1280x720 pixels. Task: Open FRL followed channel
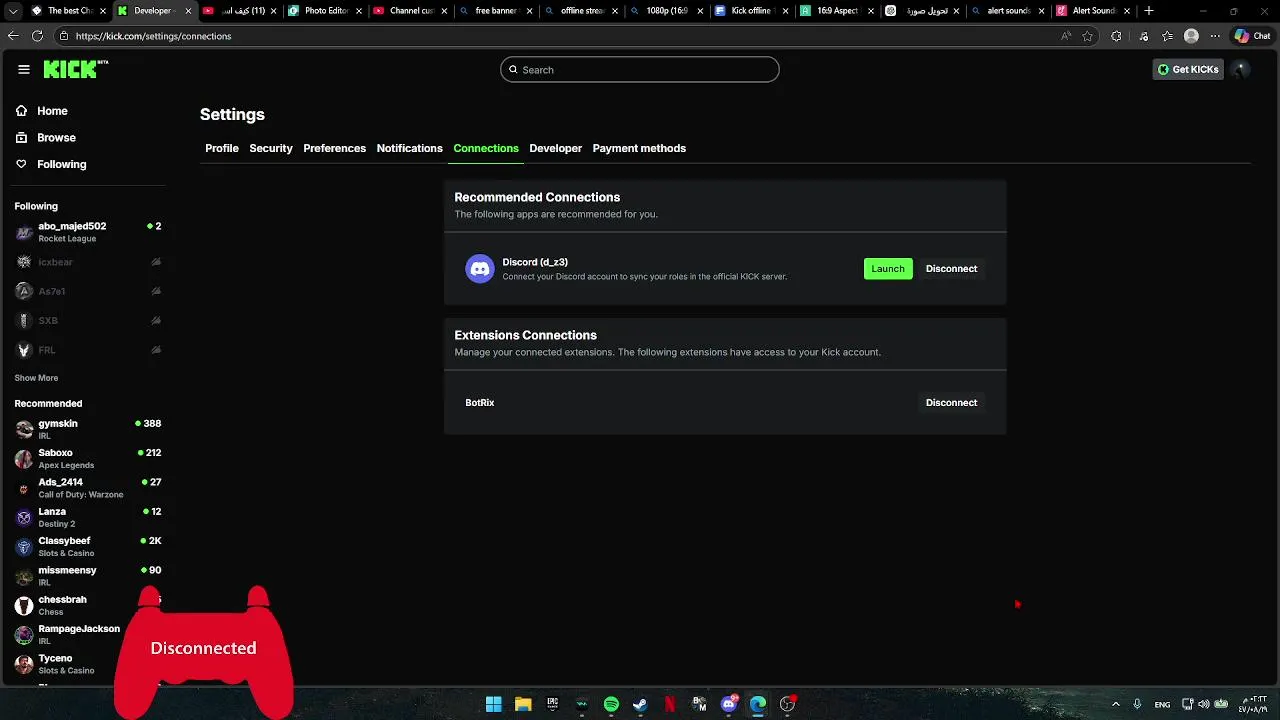(x=88, y=350)
